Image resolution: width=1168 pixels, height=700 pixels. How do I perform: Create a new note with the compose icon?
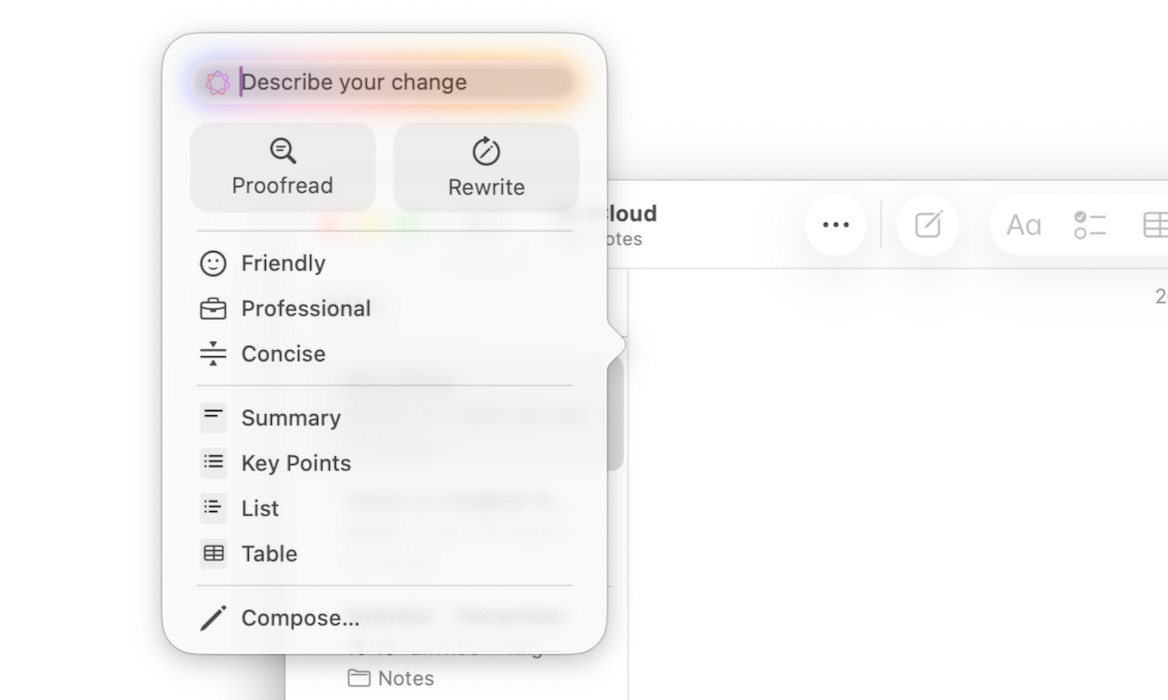[928, 225]
